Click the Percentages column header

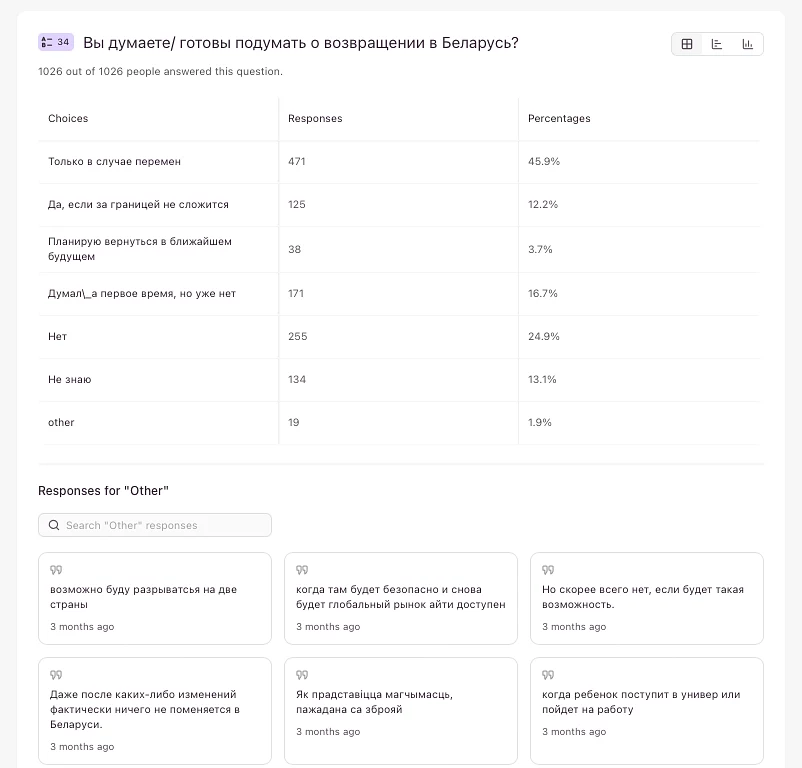[x=559, y=118]
